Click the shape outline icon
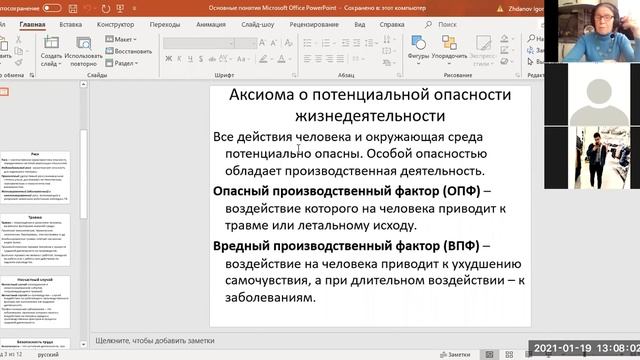The width and height of the screenshot is (640, 360). tap(504, 50)
